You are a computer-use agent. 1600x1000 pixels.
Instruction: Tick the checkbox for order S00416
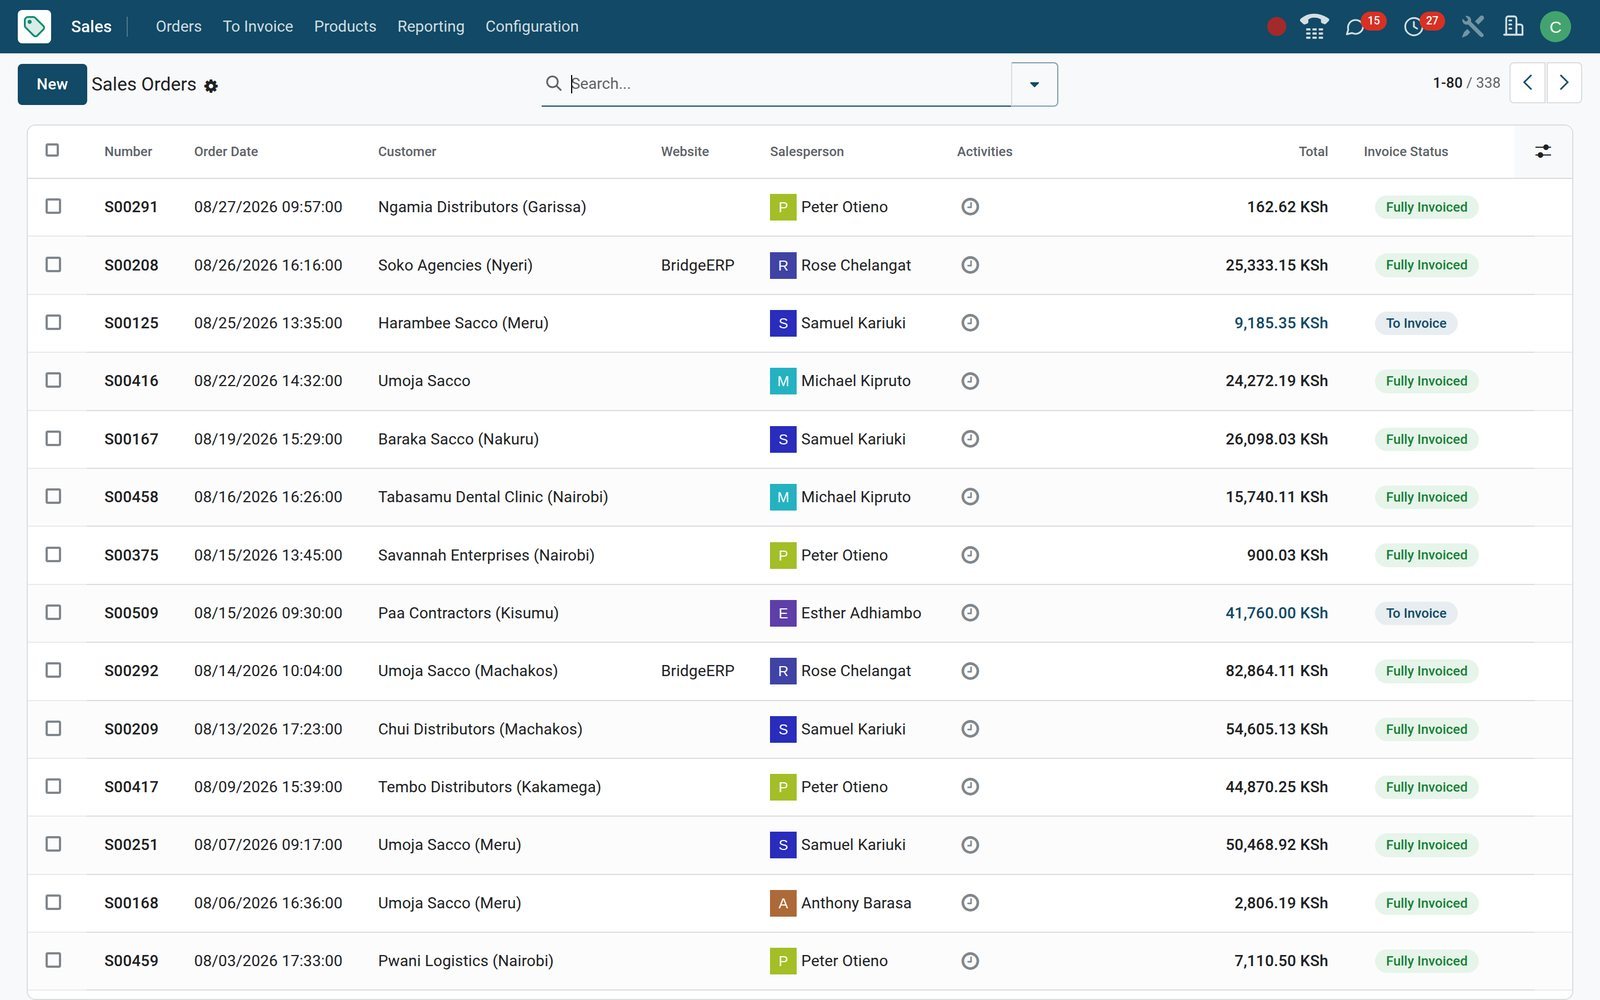pyautogui.click(x=53, y=380)
